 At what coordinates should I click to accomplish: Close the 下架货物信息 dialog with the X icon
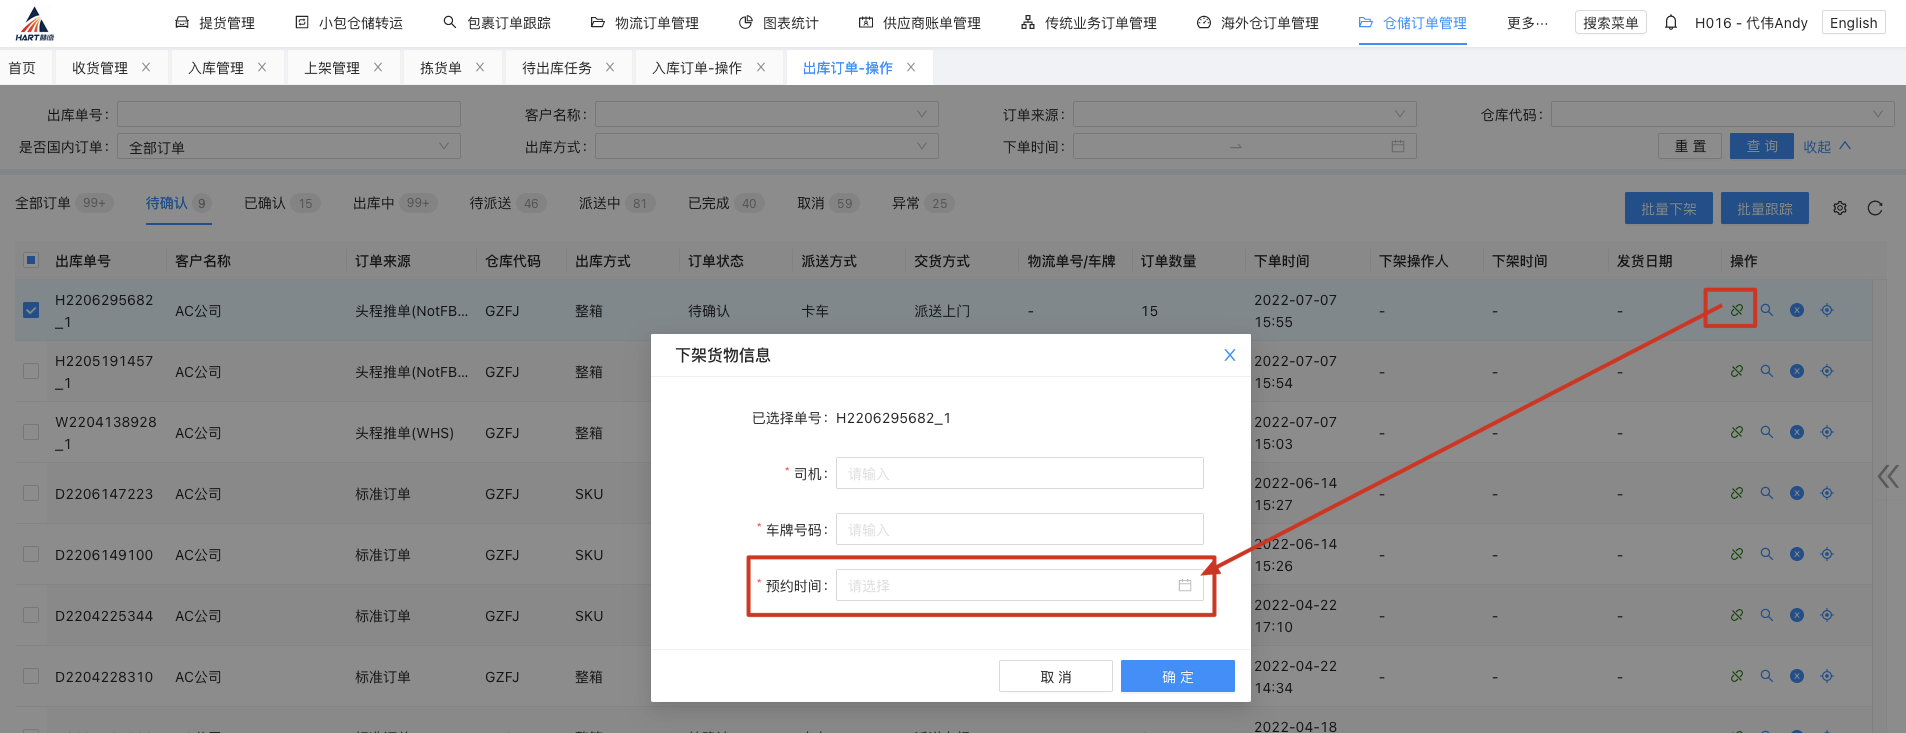point(1230,355)
